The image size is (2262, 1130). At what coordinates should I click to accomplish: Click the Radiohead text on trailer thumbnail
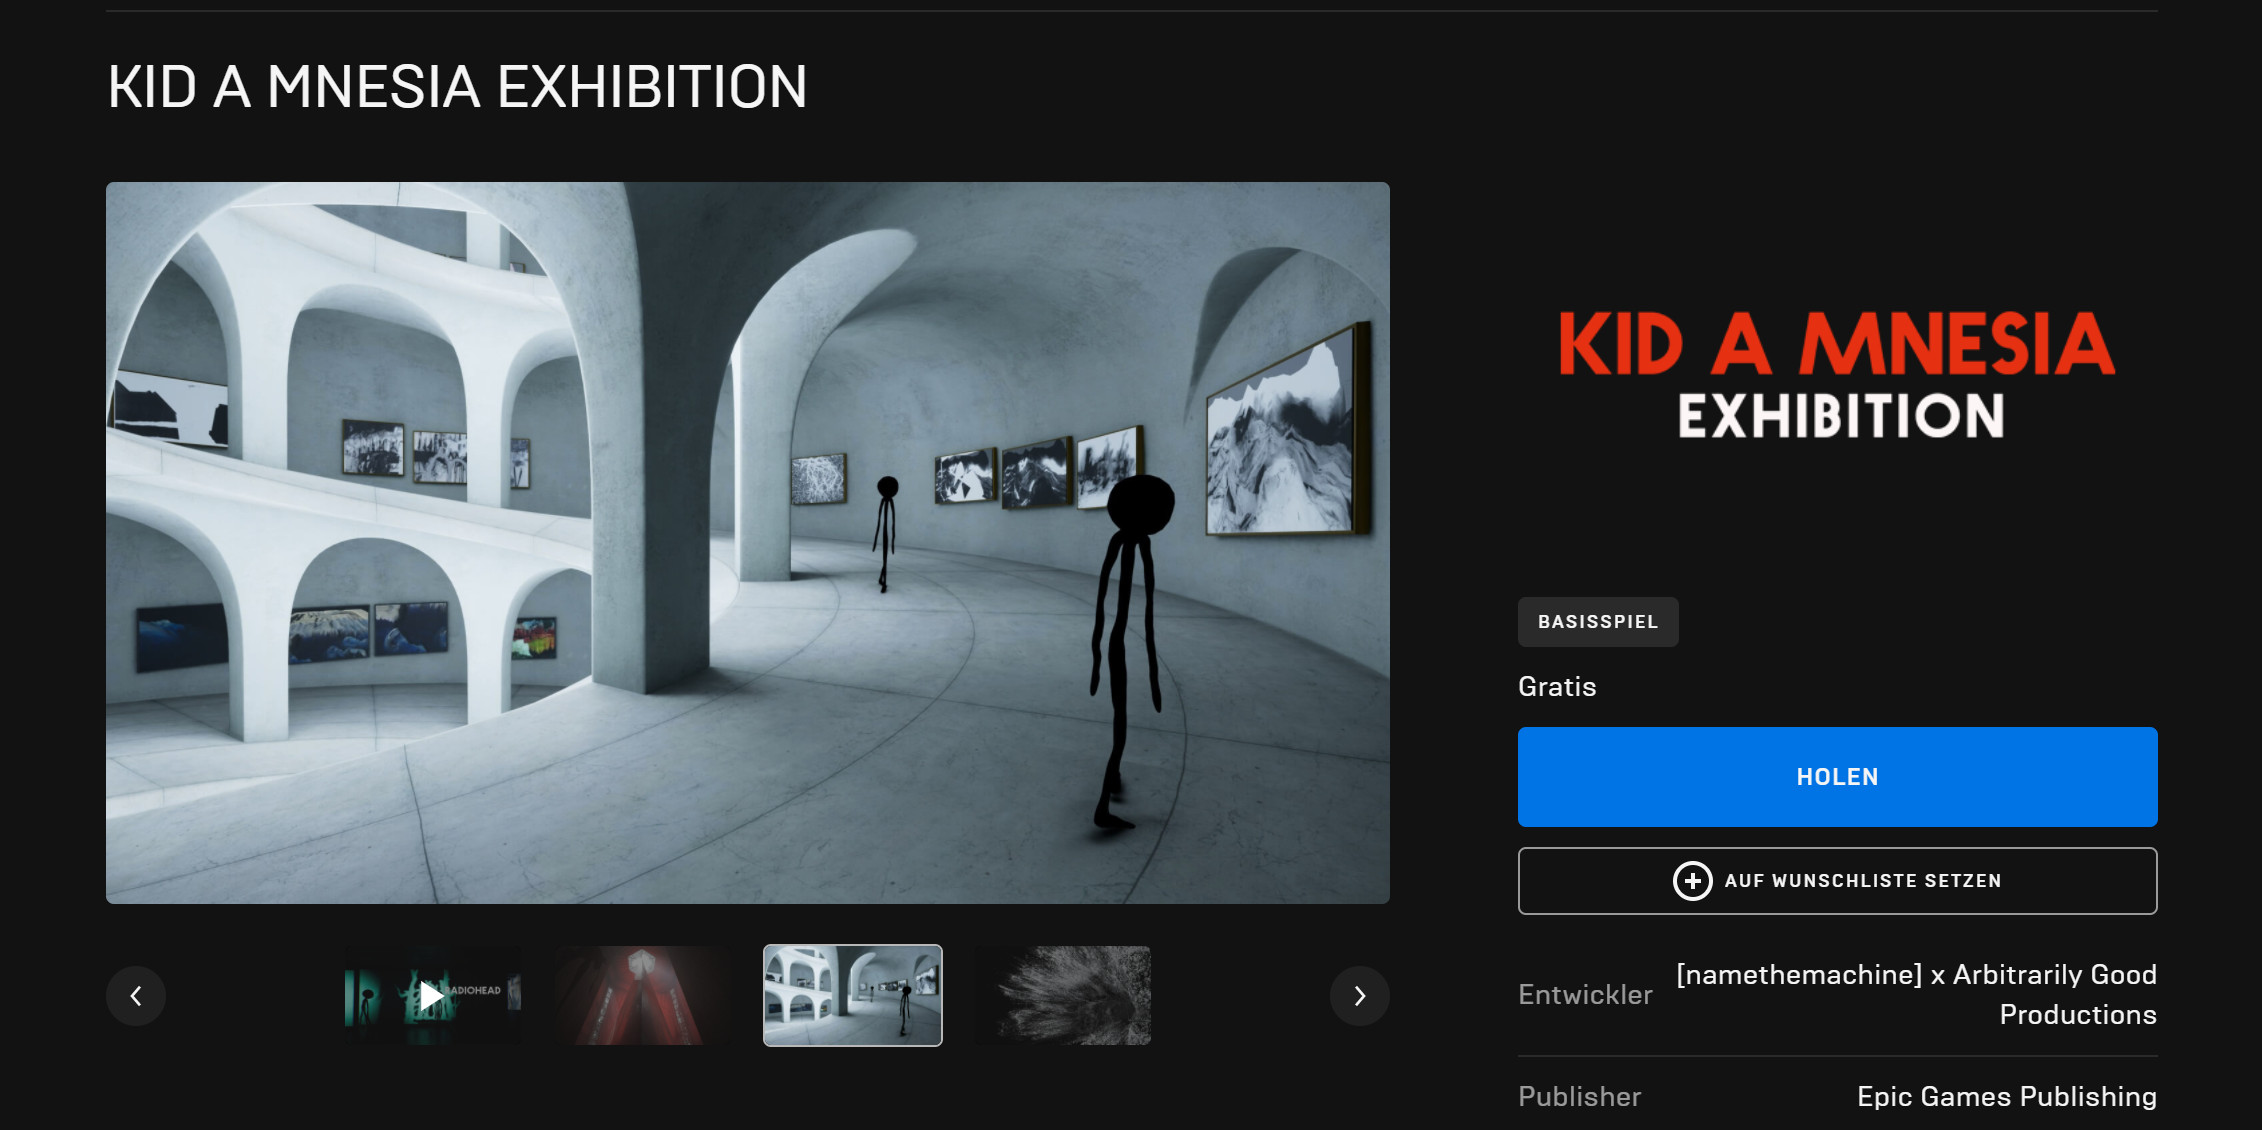tap(474, 990)
